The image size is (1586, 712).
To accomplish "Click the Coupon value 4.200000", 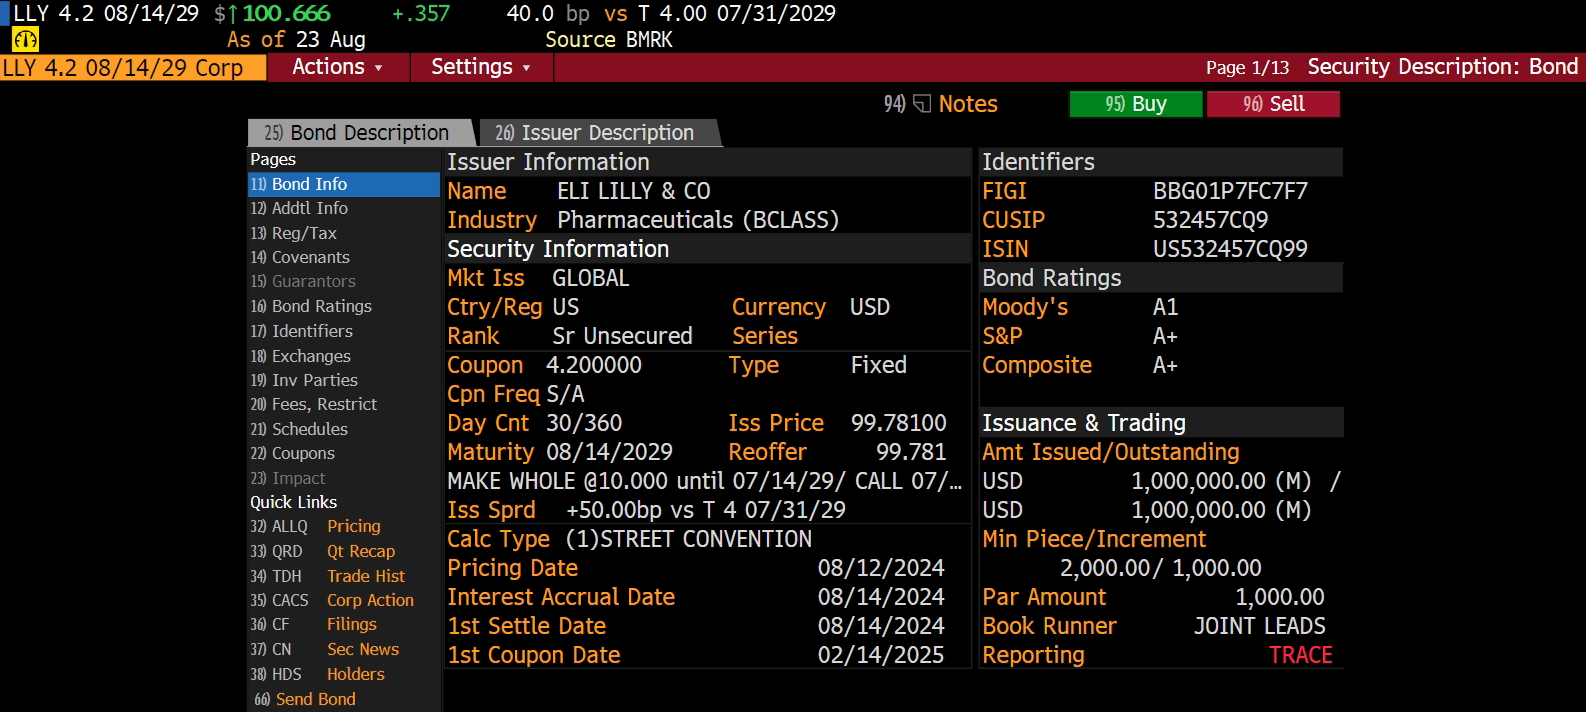I will pos(594,365).
